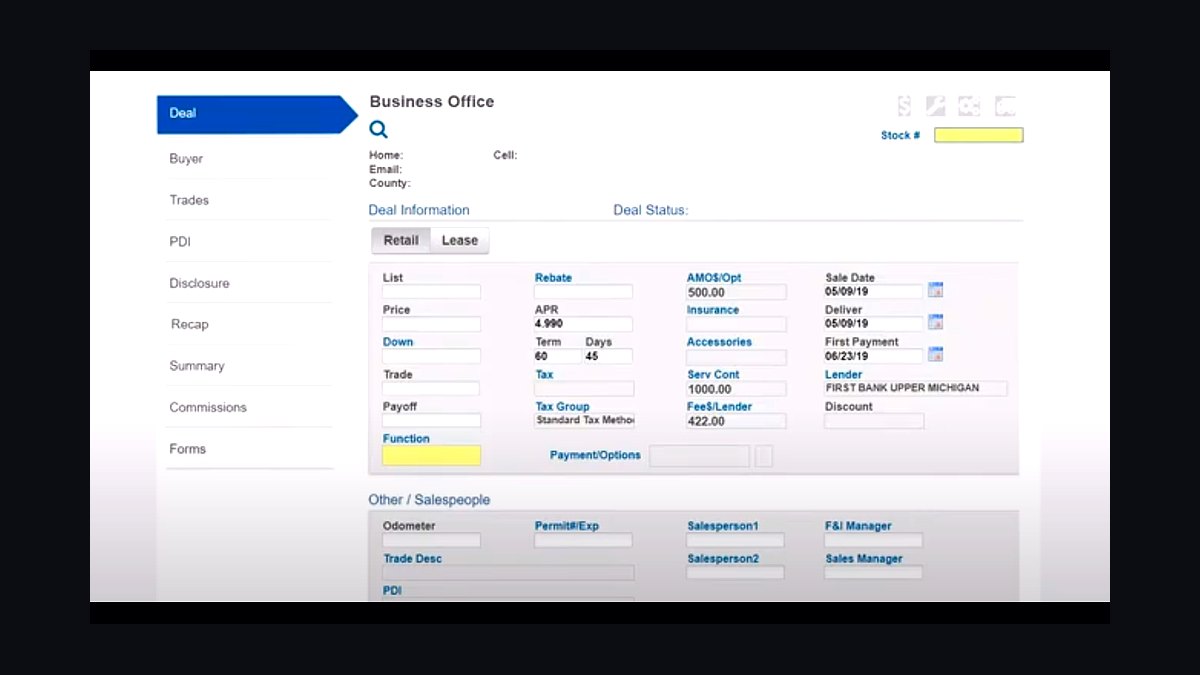Click the Permit#/Exp link label
This screenshot has height=675, width=1200.
click(x=567, y=526)
